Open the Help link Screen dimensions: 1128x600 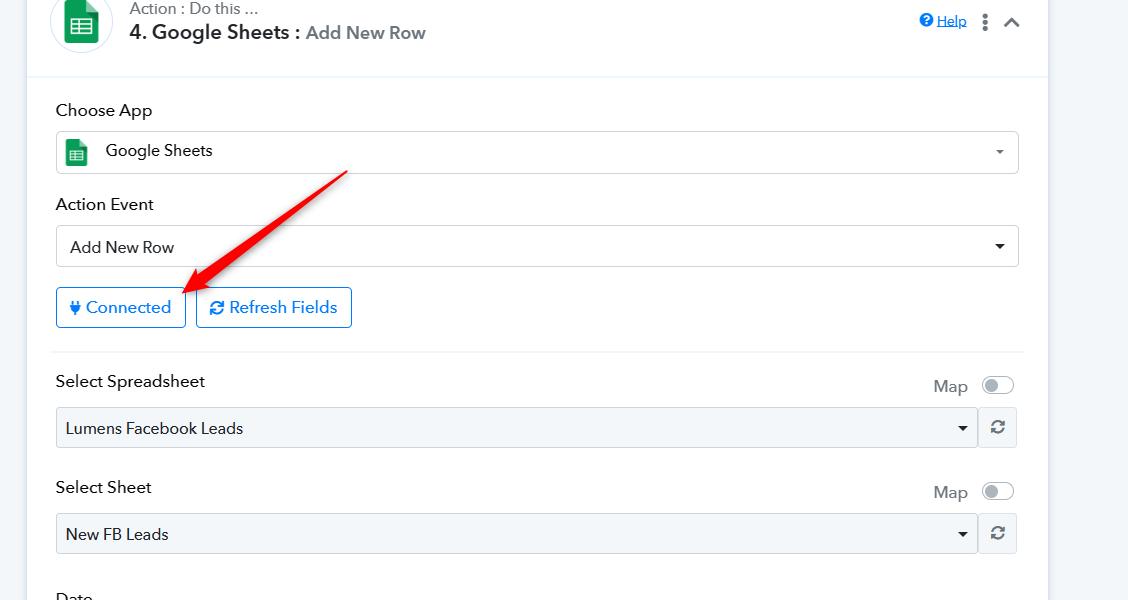point(951,21)
